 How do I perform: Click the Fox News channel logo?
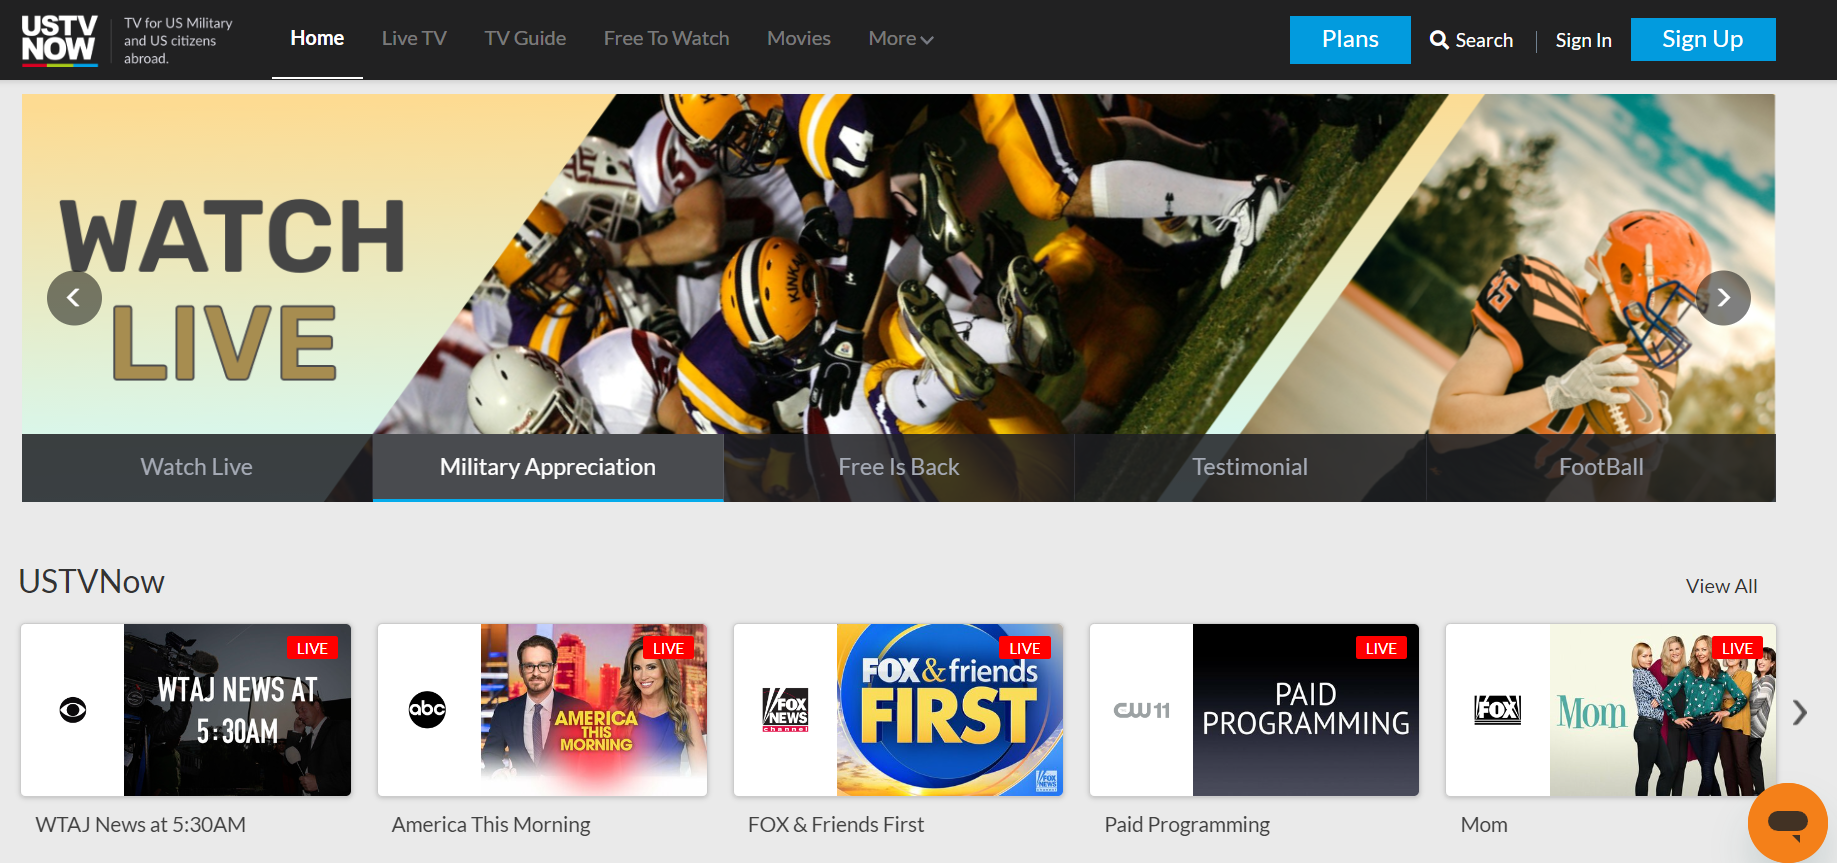785,710
